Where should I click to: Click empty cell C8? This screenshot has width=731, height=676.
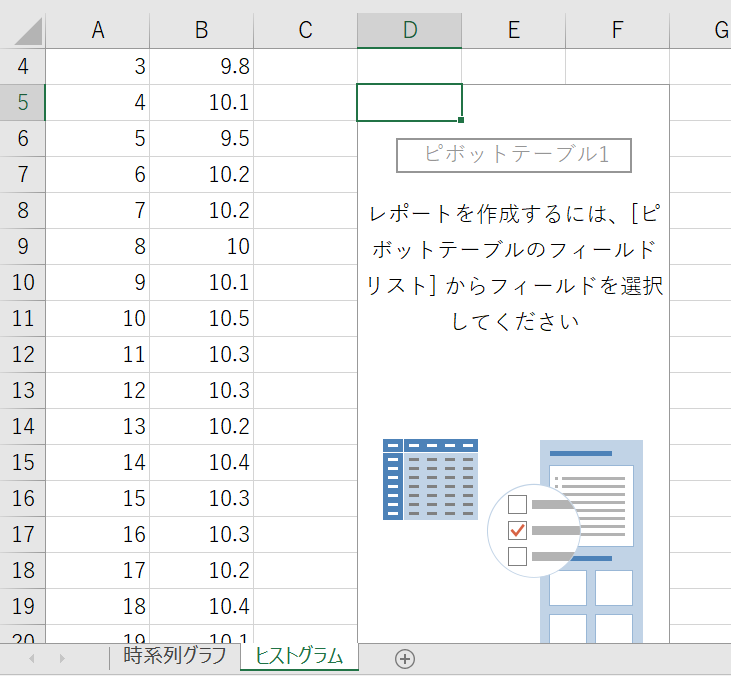(305, 210)
